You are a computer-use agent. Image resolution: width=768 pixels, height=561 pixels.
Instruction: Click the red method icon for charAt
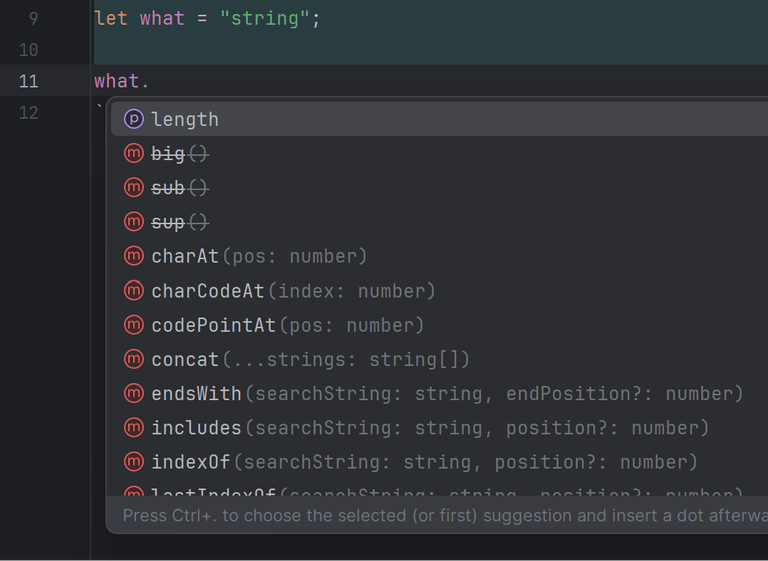[x=134, y=256]
